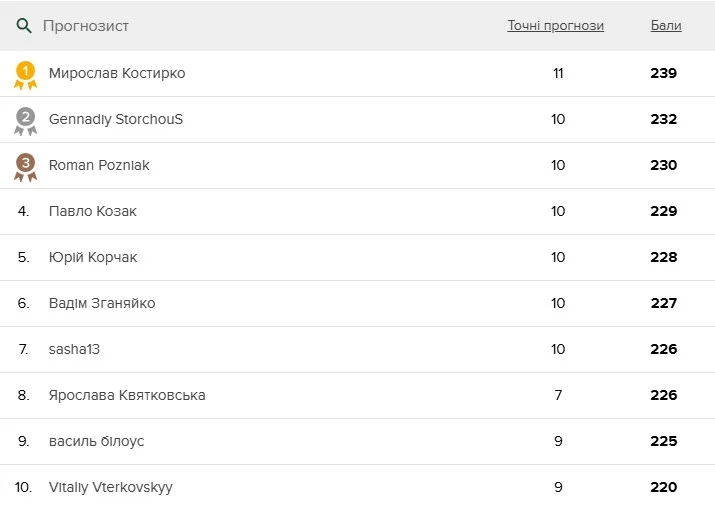The height and width of the screenshot is (507, 715).
Task: Sort by Бали column header
Action: (665, 26)
